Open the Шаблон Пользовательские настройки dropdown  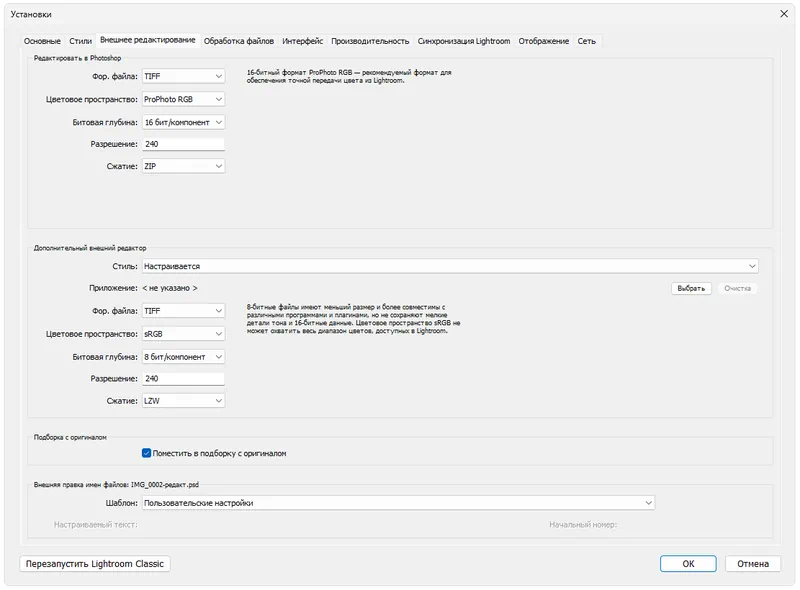pyautogui.click(x=398, y=503)
